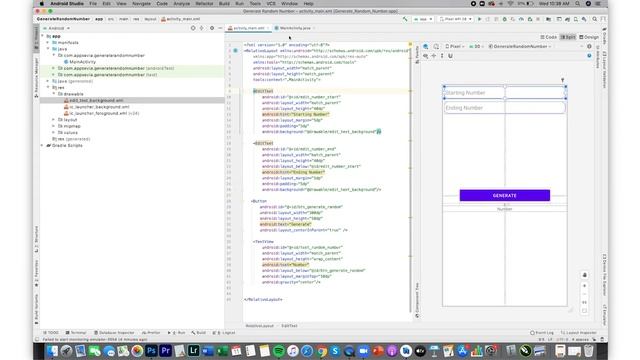Select ic_launcher_foreground.xml file
The height and width of the screenshot is (360, 640).
(x=101, y=113)
